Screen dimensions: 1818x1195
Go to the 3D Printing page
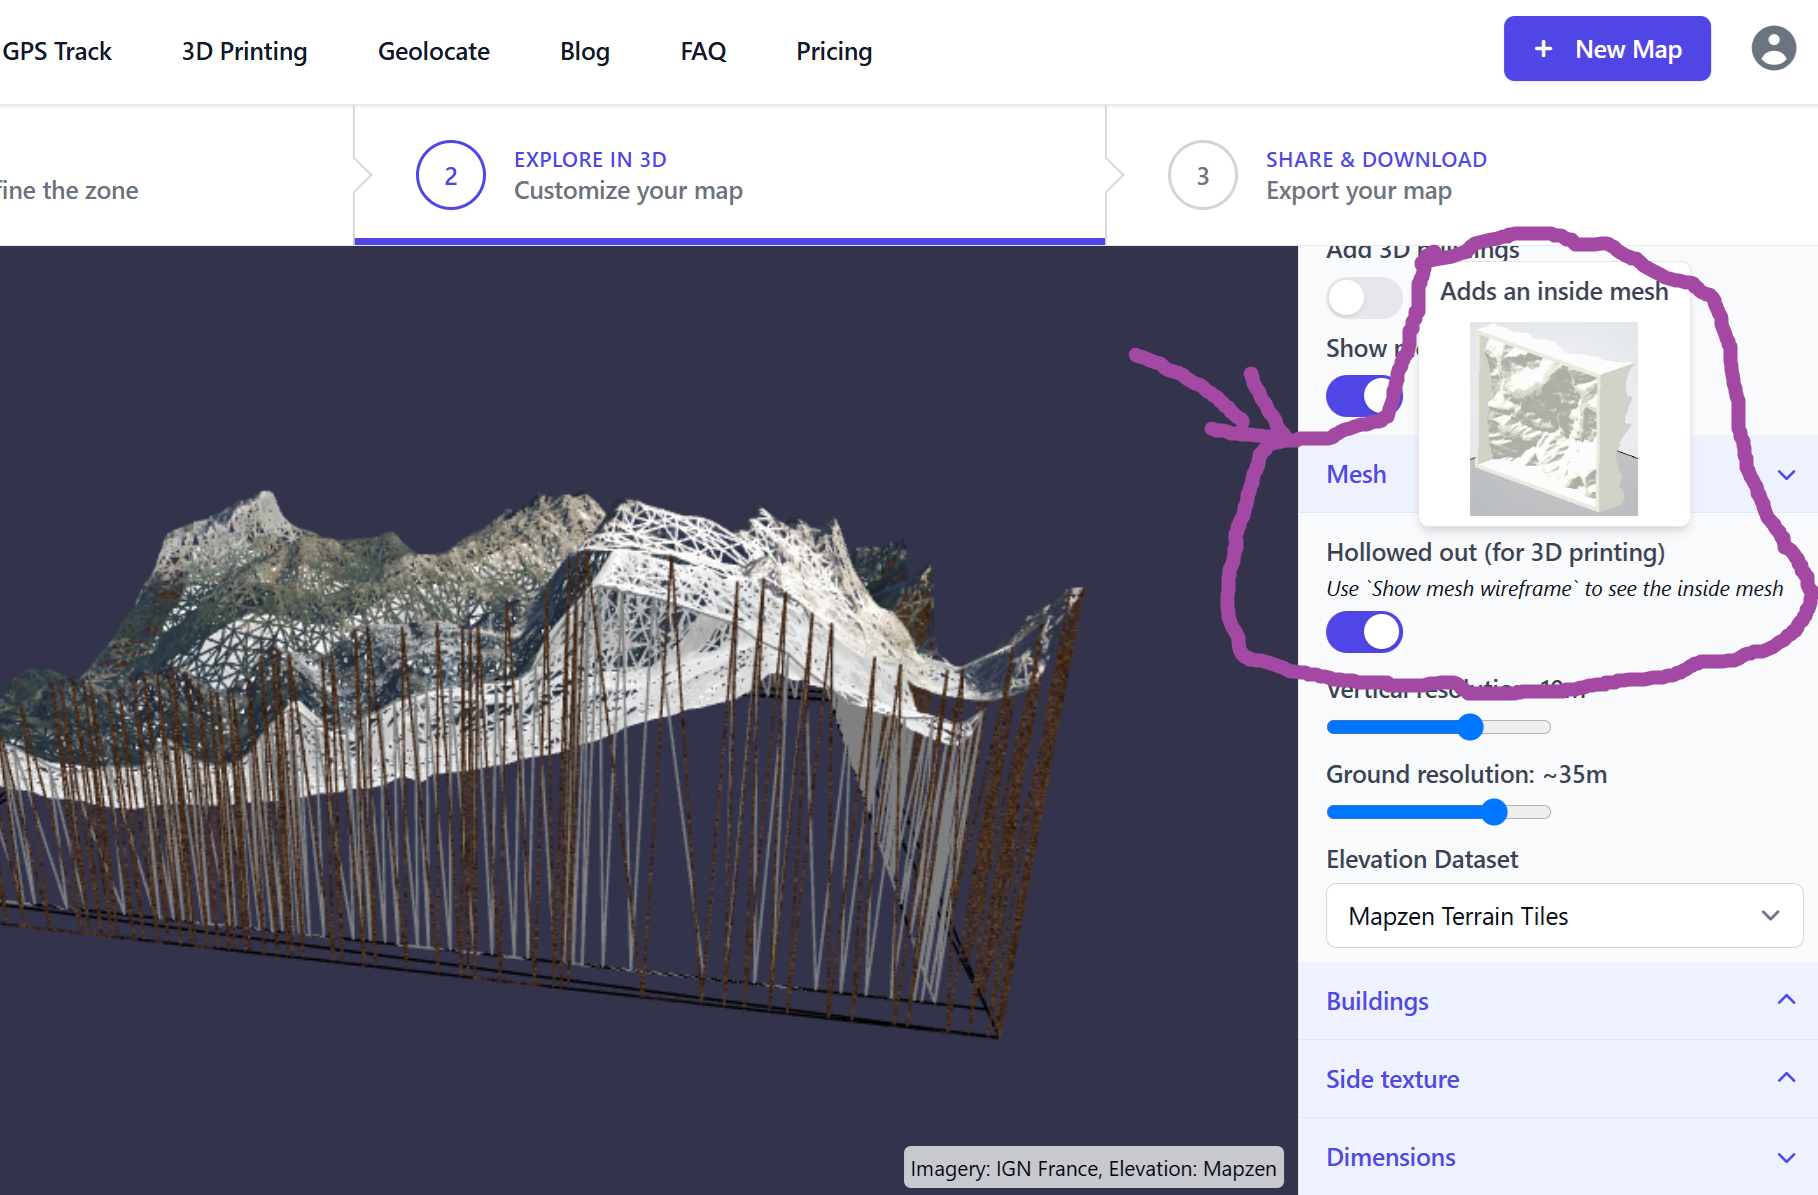[x=243, y=51]
